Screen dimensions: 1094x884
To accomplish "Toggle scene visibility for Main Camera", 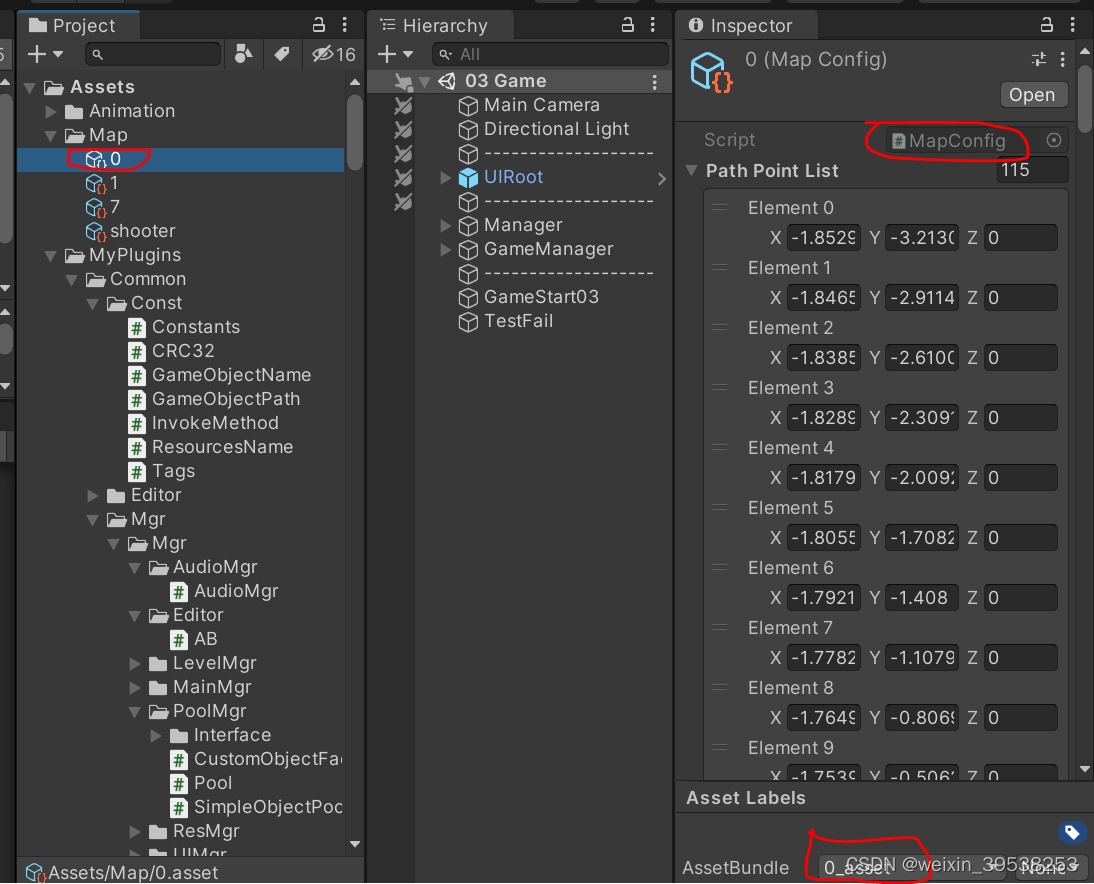I will (x=403, y=105).
